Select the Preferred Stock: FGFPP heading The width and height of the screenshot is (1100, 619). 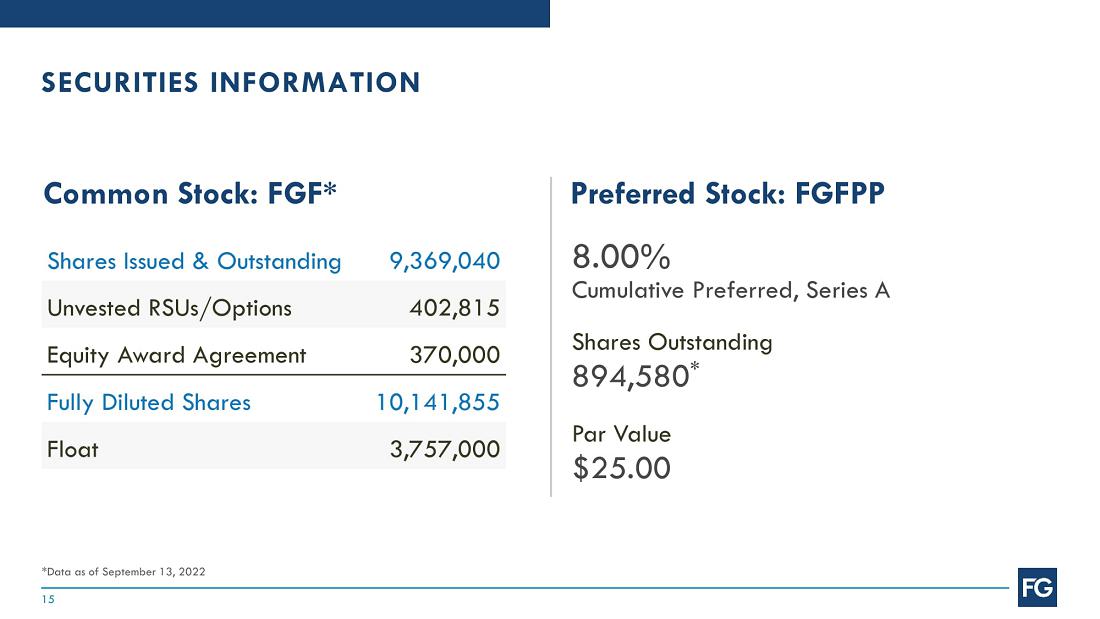click(x=727, y=193)
